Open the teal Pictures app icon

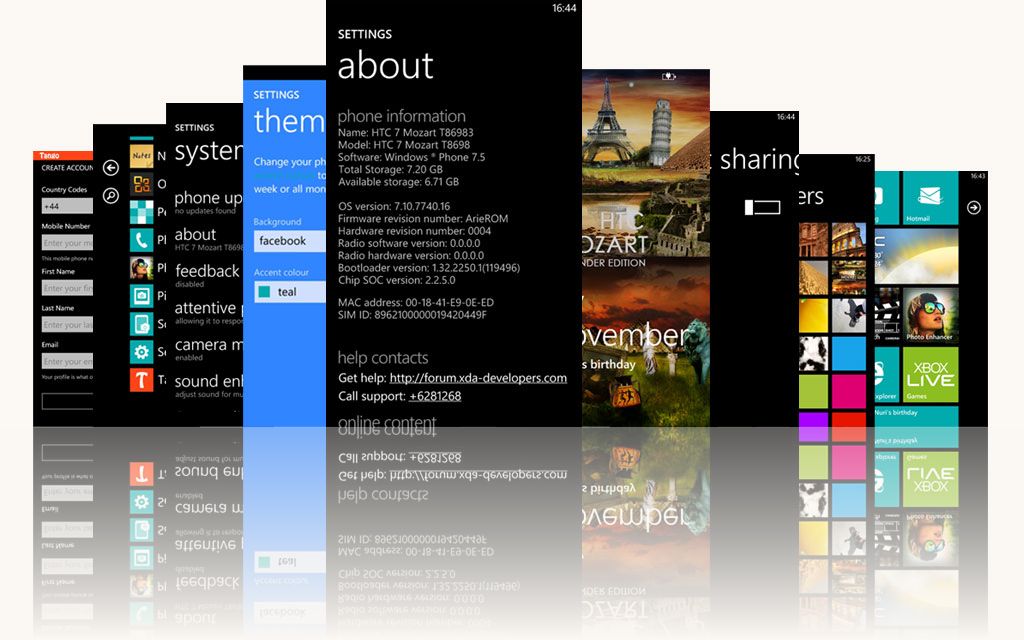141,296
